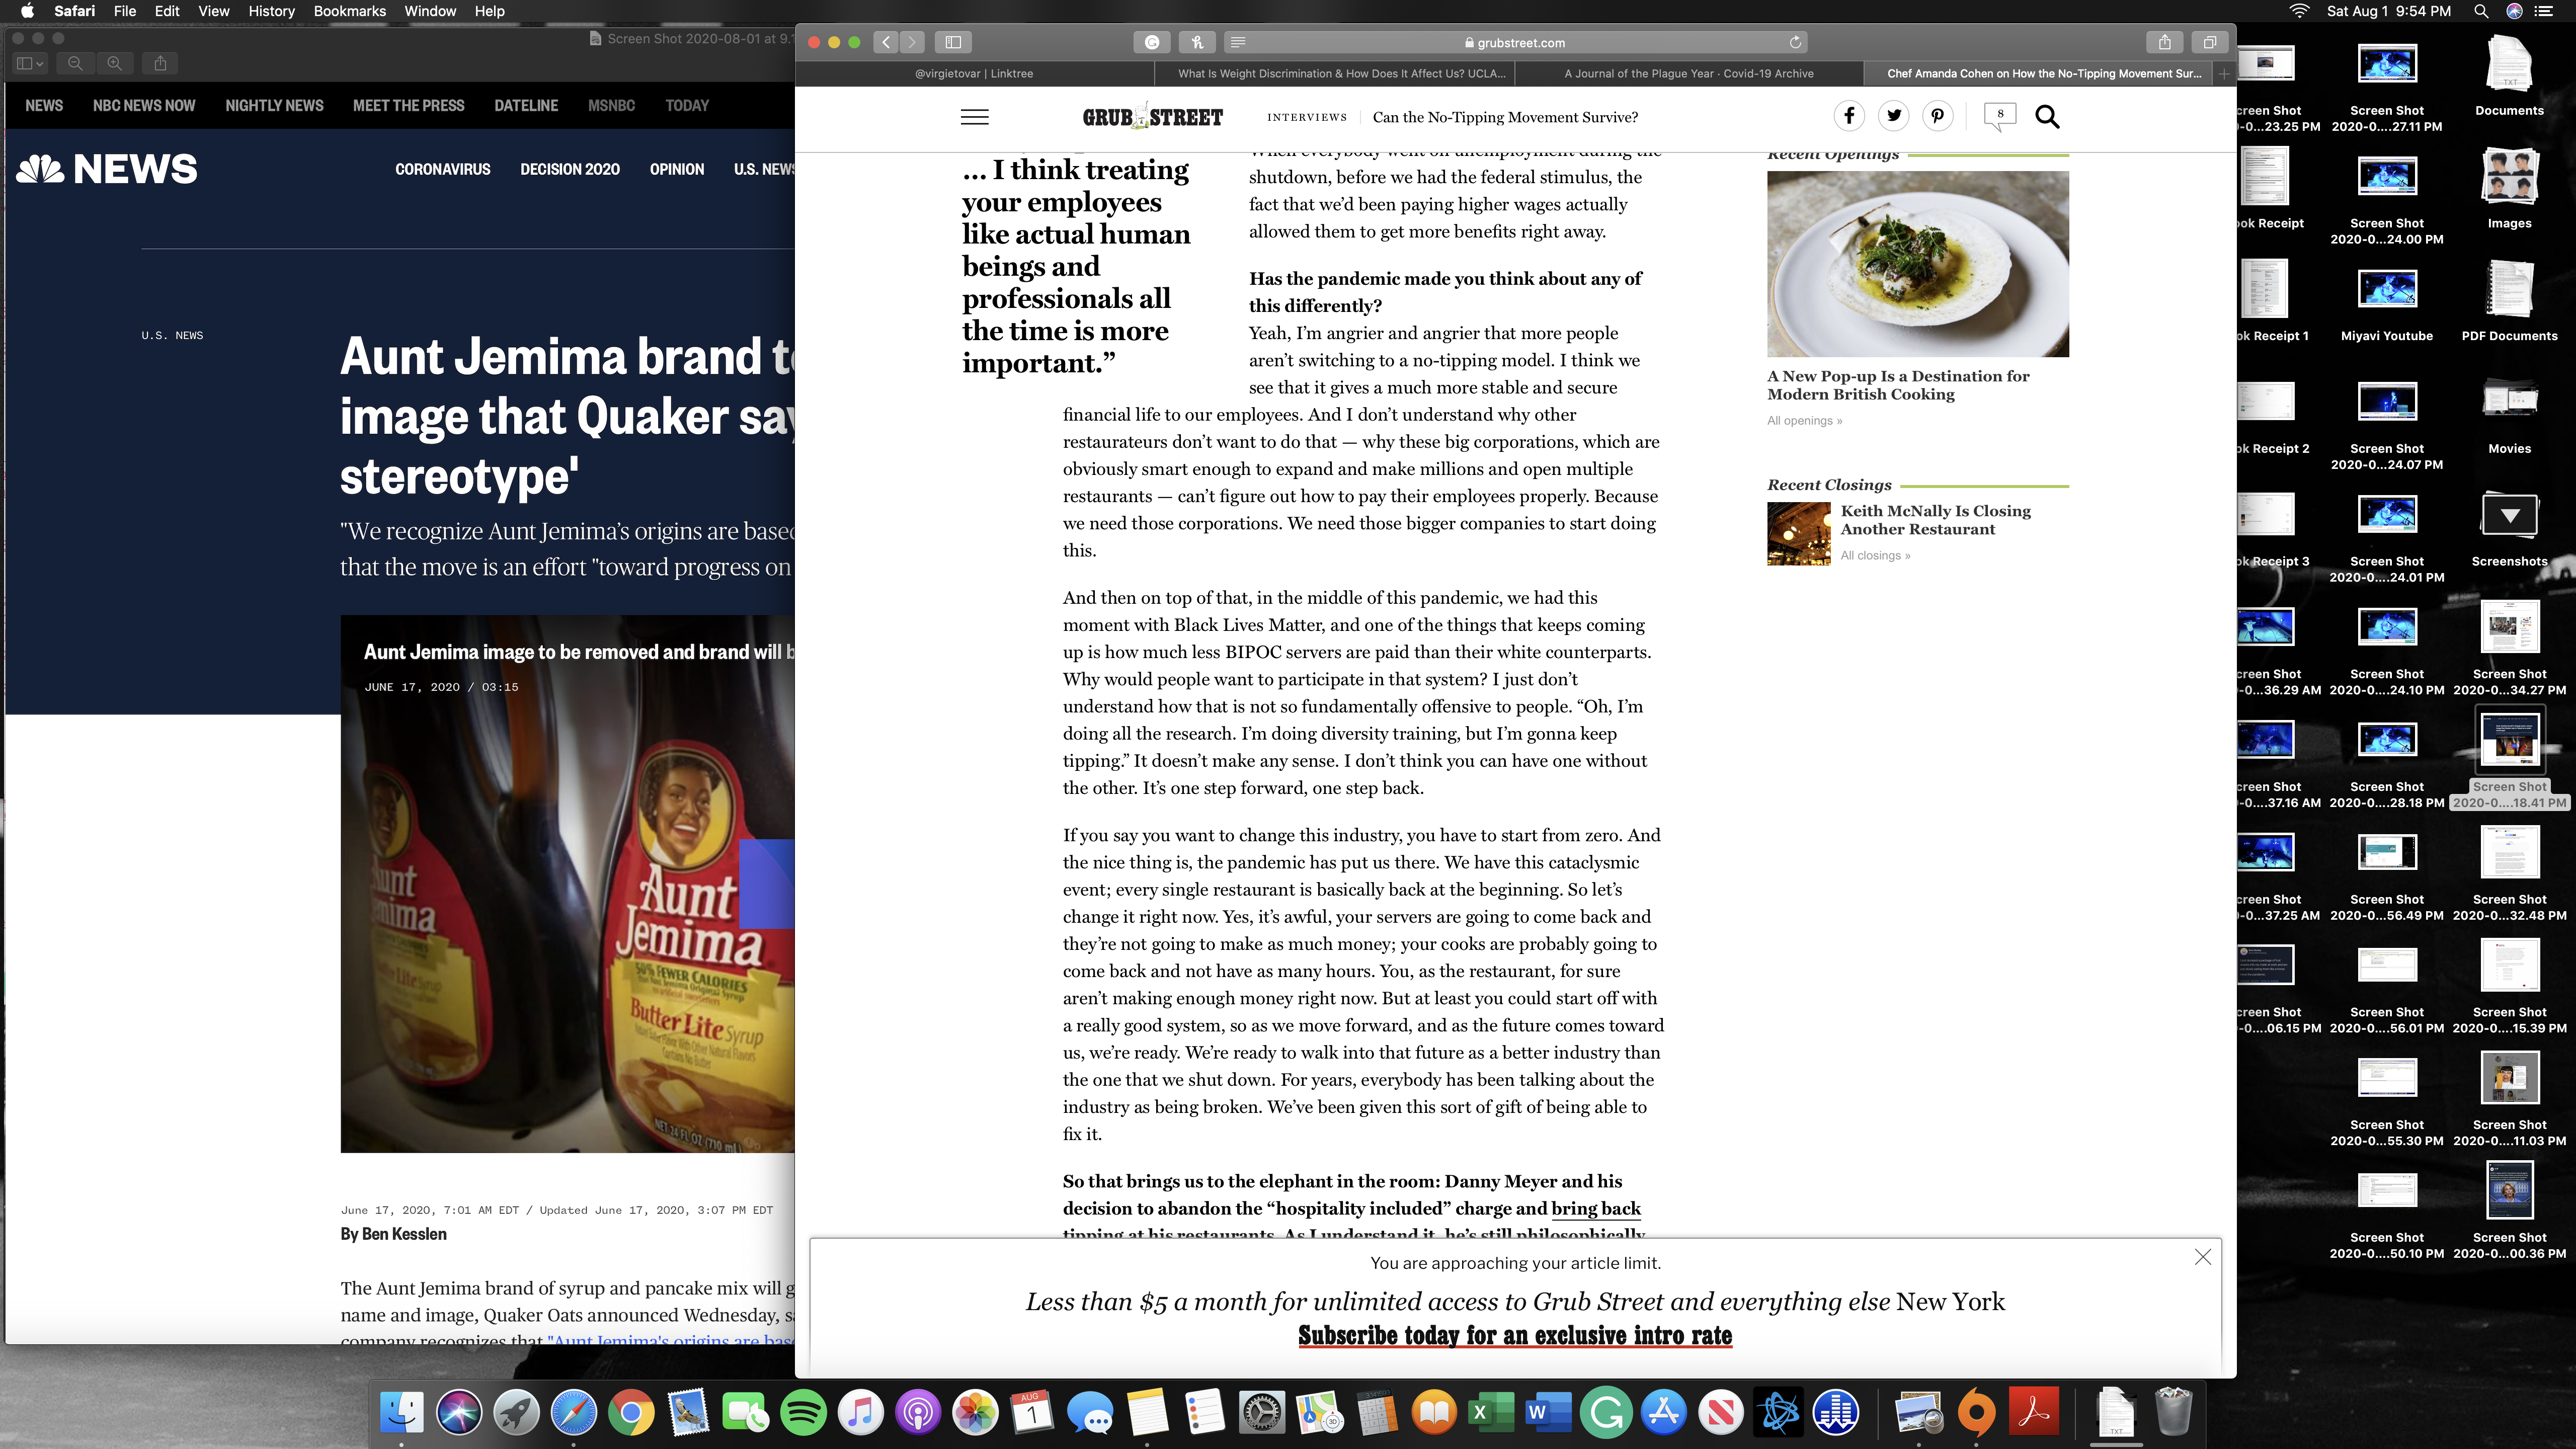Open the British Cooking pop-up thumbnail

pos(1917,264)
